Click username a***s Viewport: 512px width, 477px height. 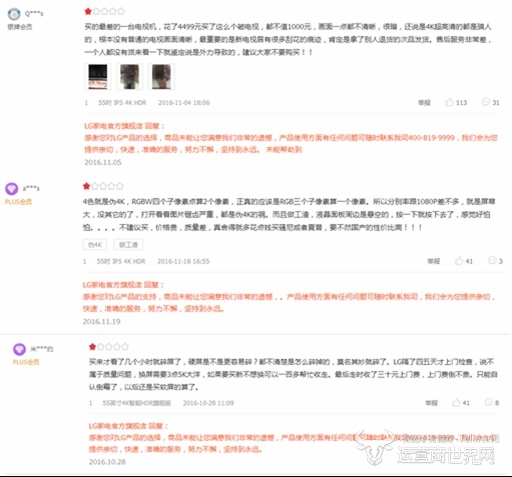pyautogui.click(x=31, y=188)
